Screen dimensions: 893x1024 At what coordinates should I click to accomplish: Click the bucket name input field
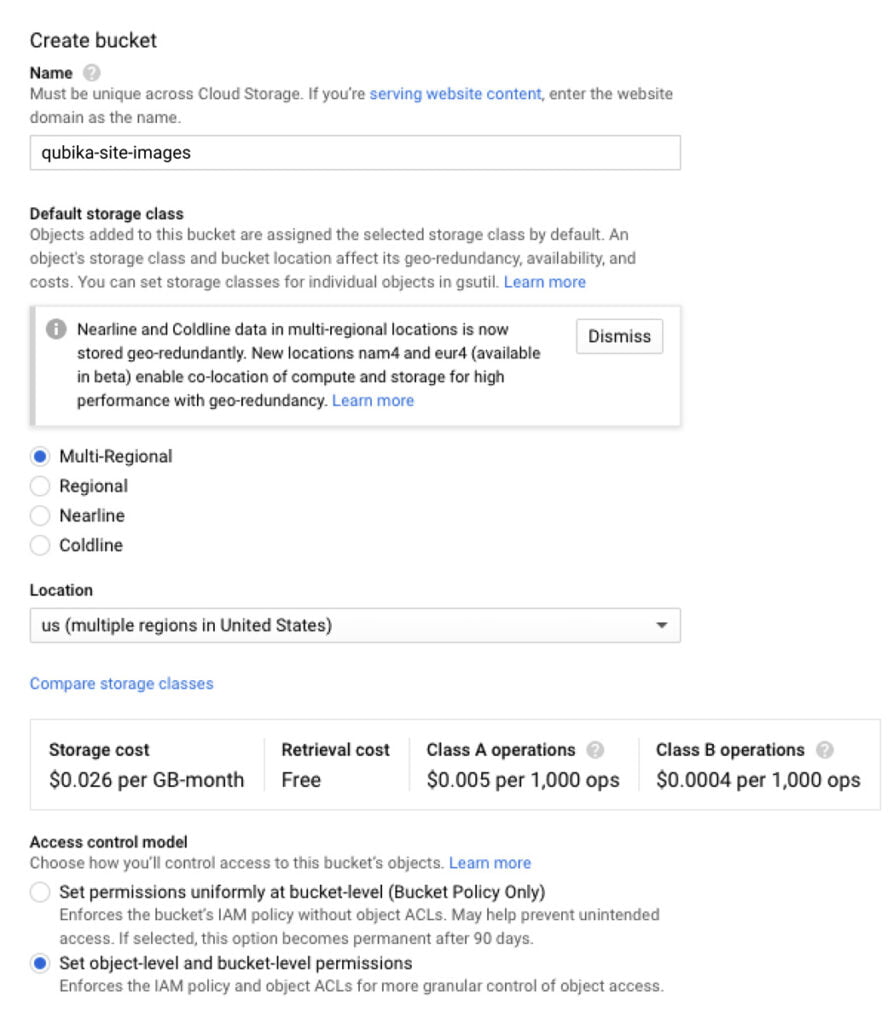click(x=355, y=152)
